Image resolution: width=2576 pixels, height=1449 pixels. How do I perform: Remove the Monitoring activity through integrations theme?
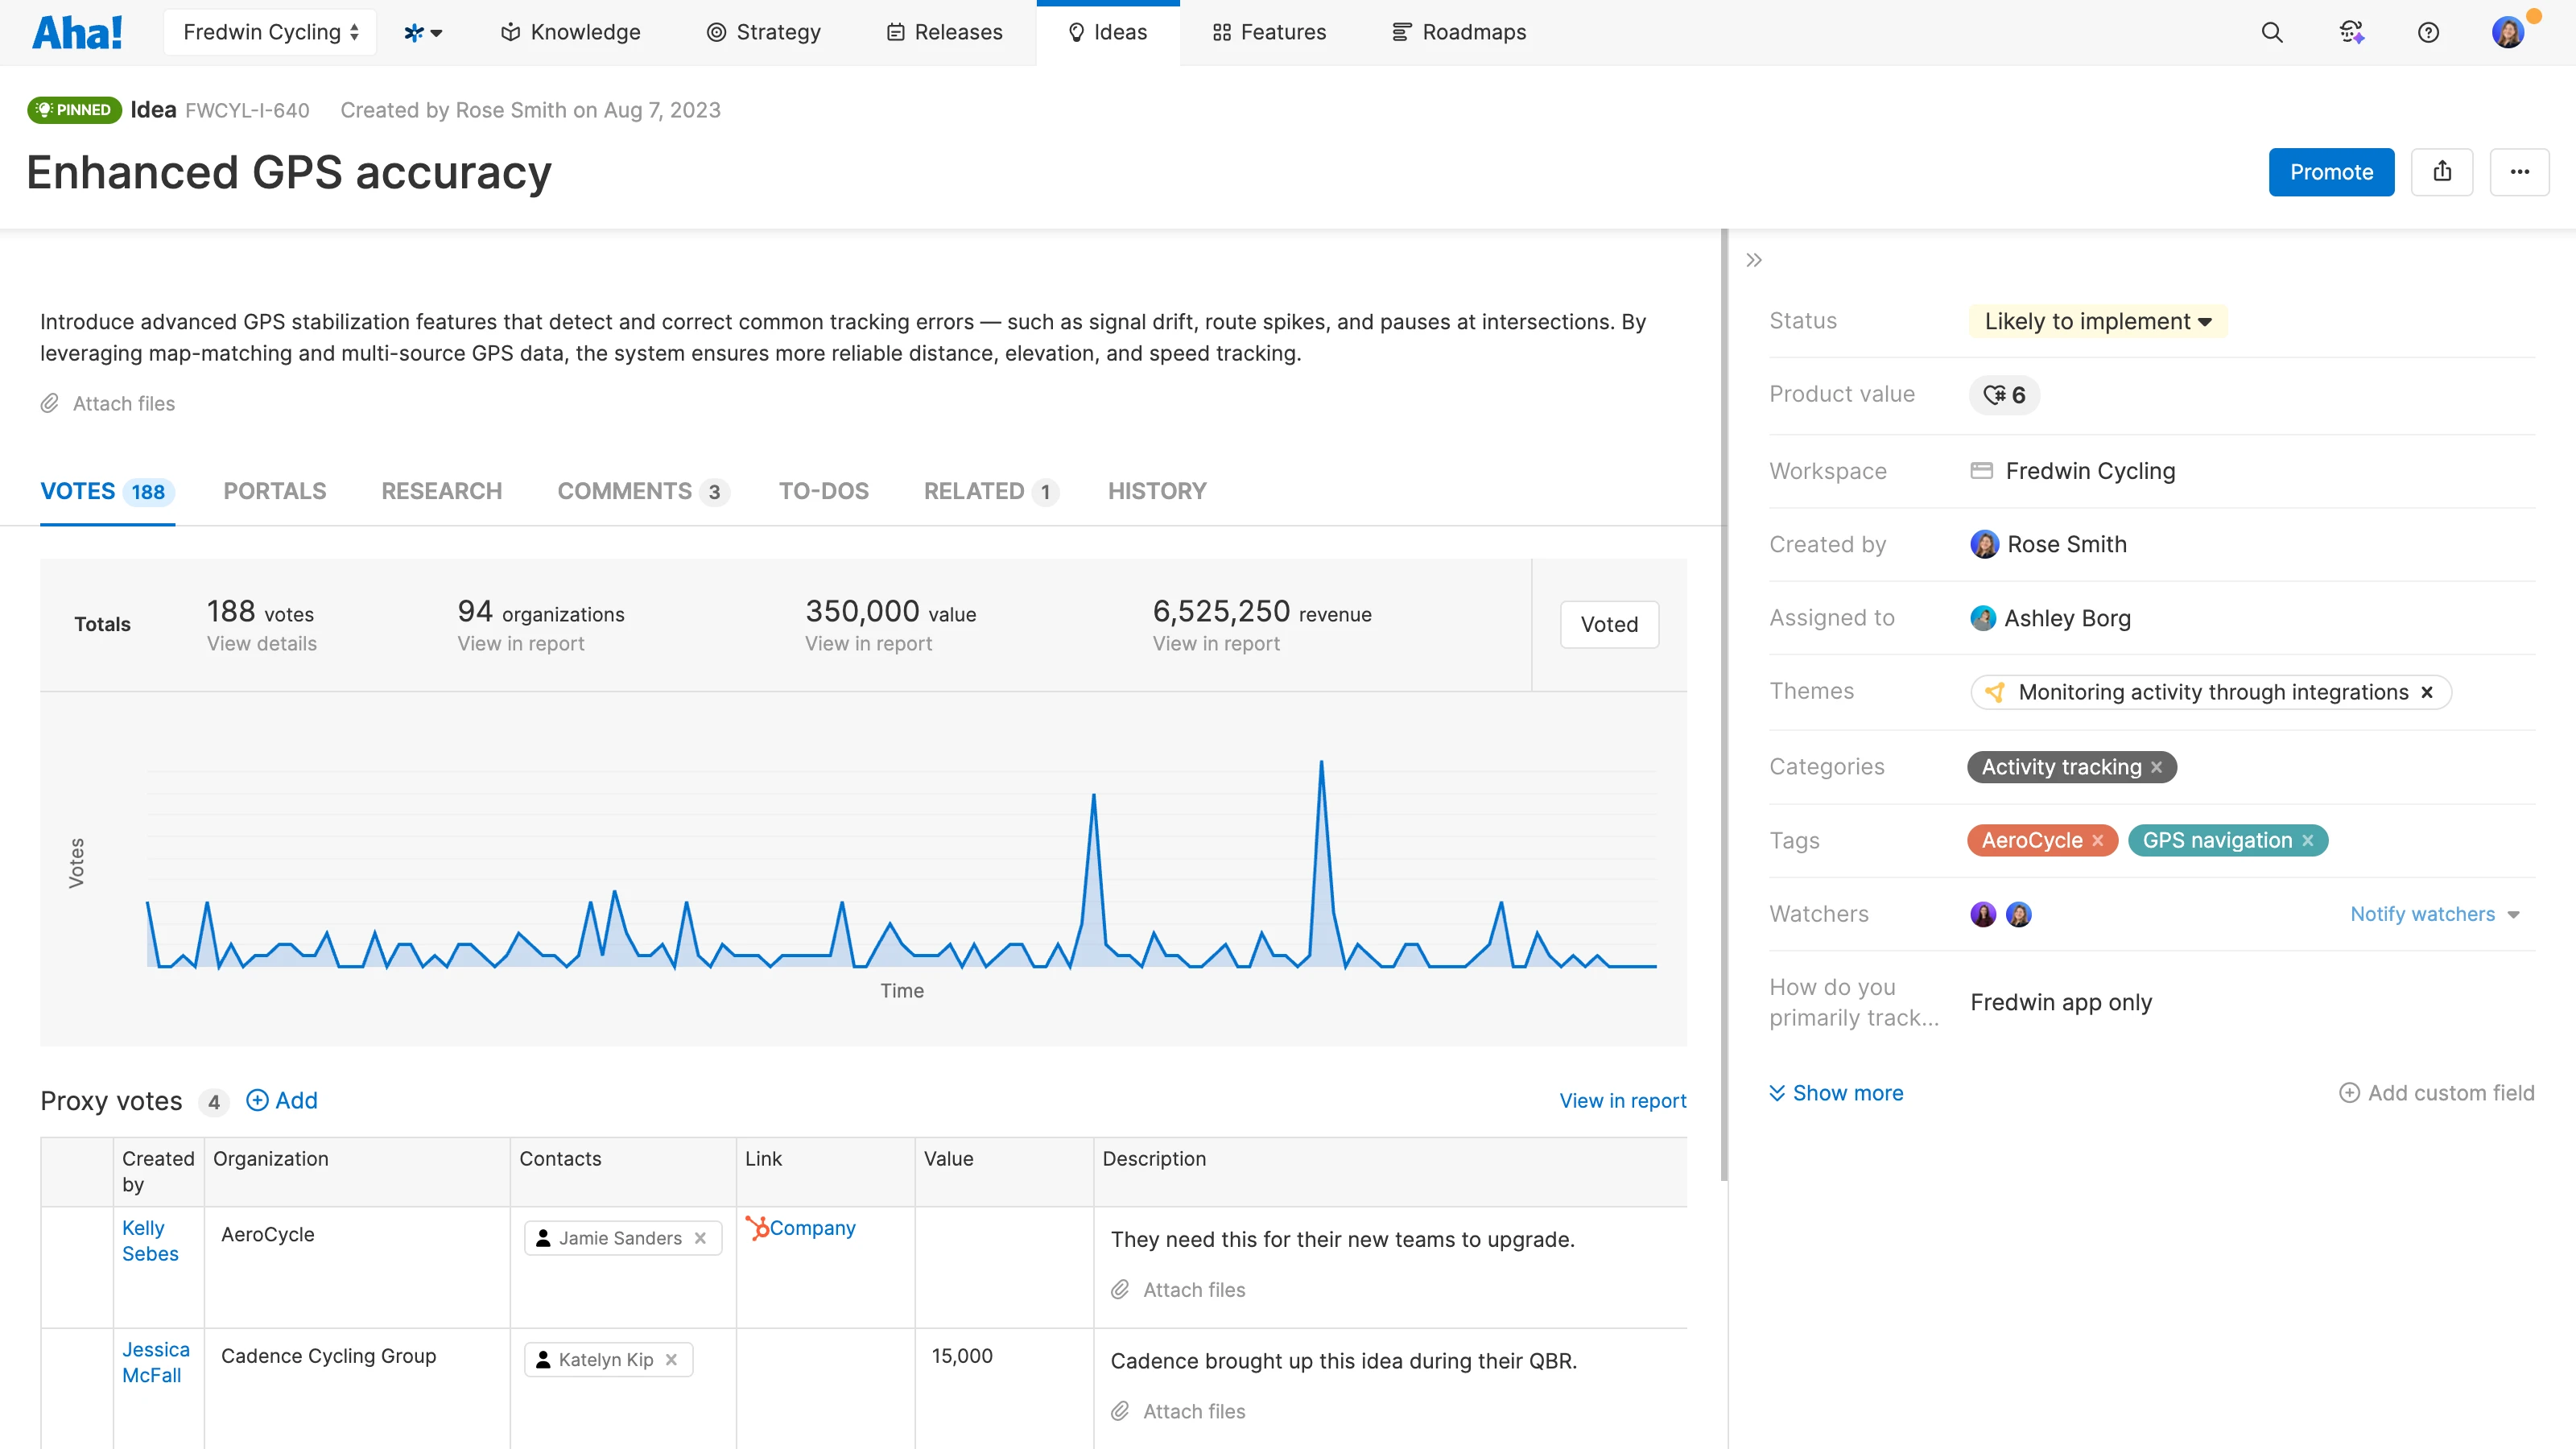[2427, 692]
